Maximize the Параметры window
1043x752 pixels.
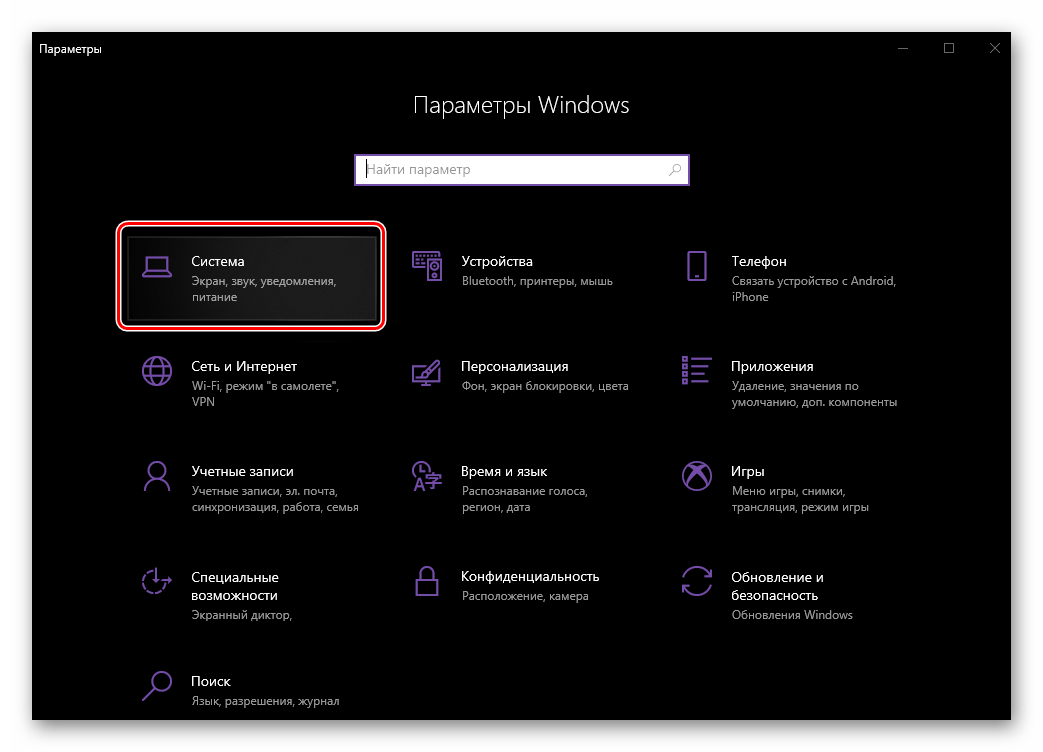pos(949,49)
